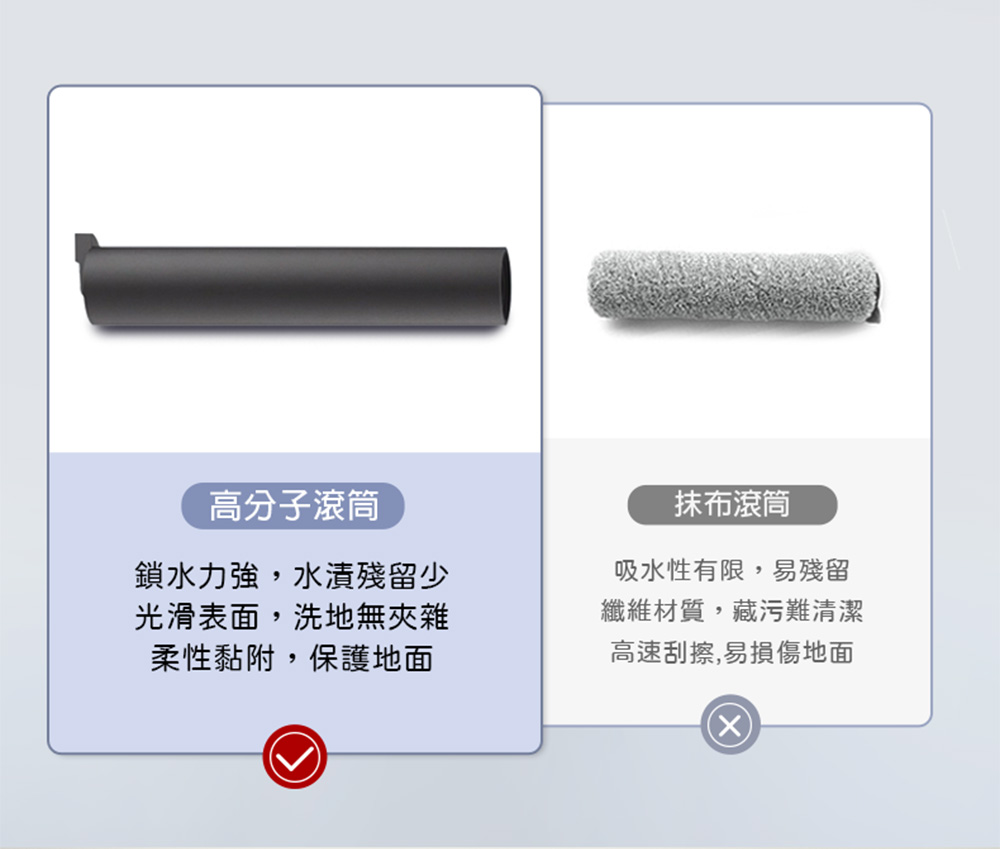Click the text 光滑表面，洗地無夾雜

pos(292,617)
